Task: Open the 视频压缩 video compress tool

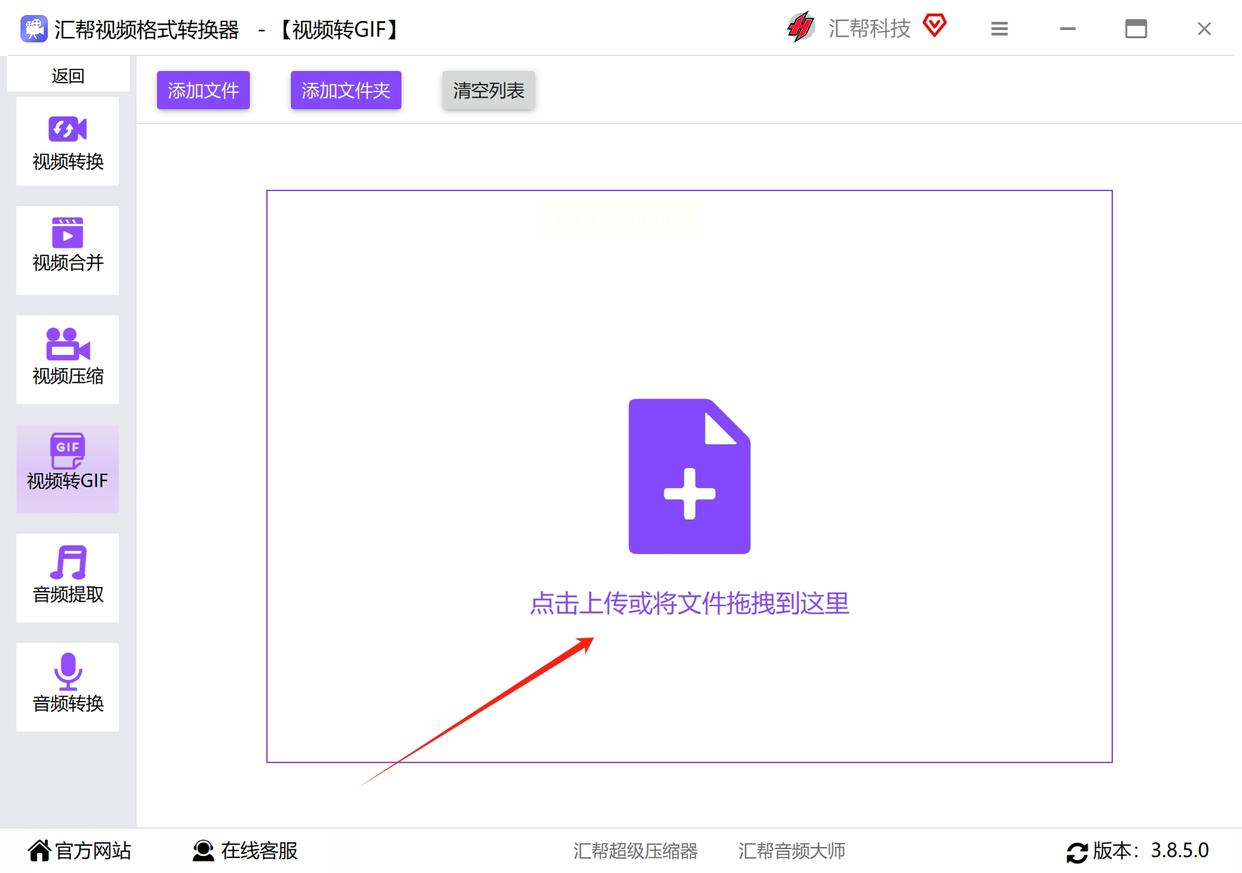Action: click(x=67, y=359)
